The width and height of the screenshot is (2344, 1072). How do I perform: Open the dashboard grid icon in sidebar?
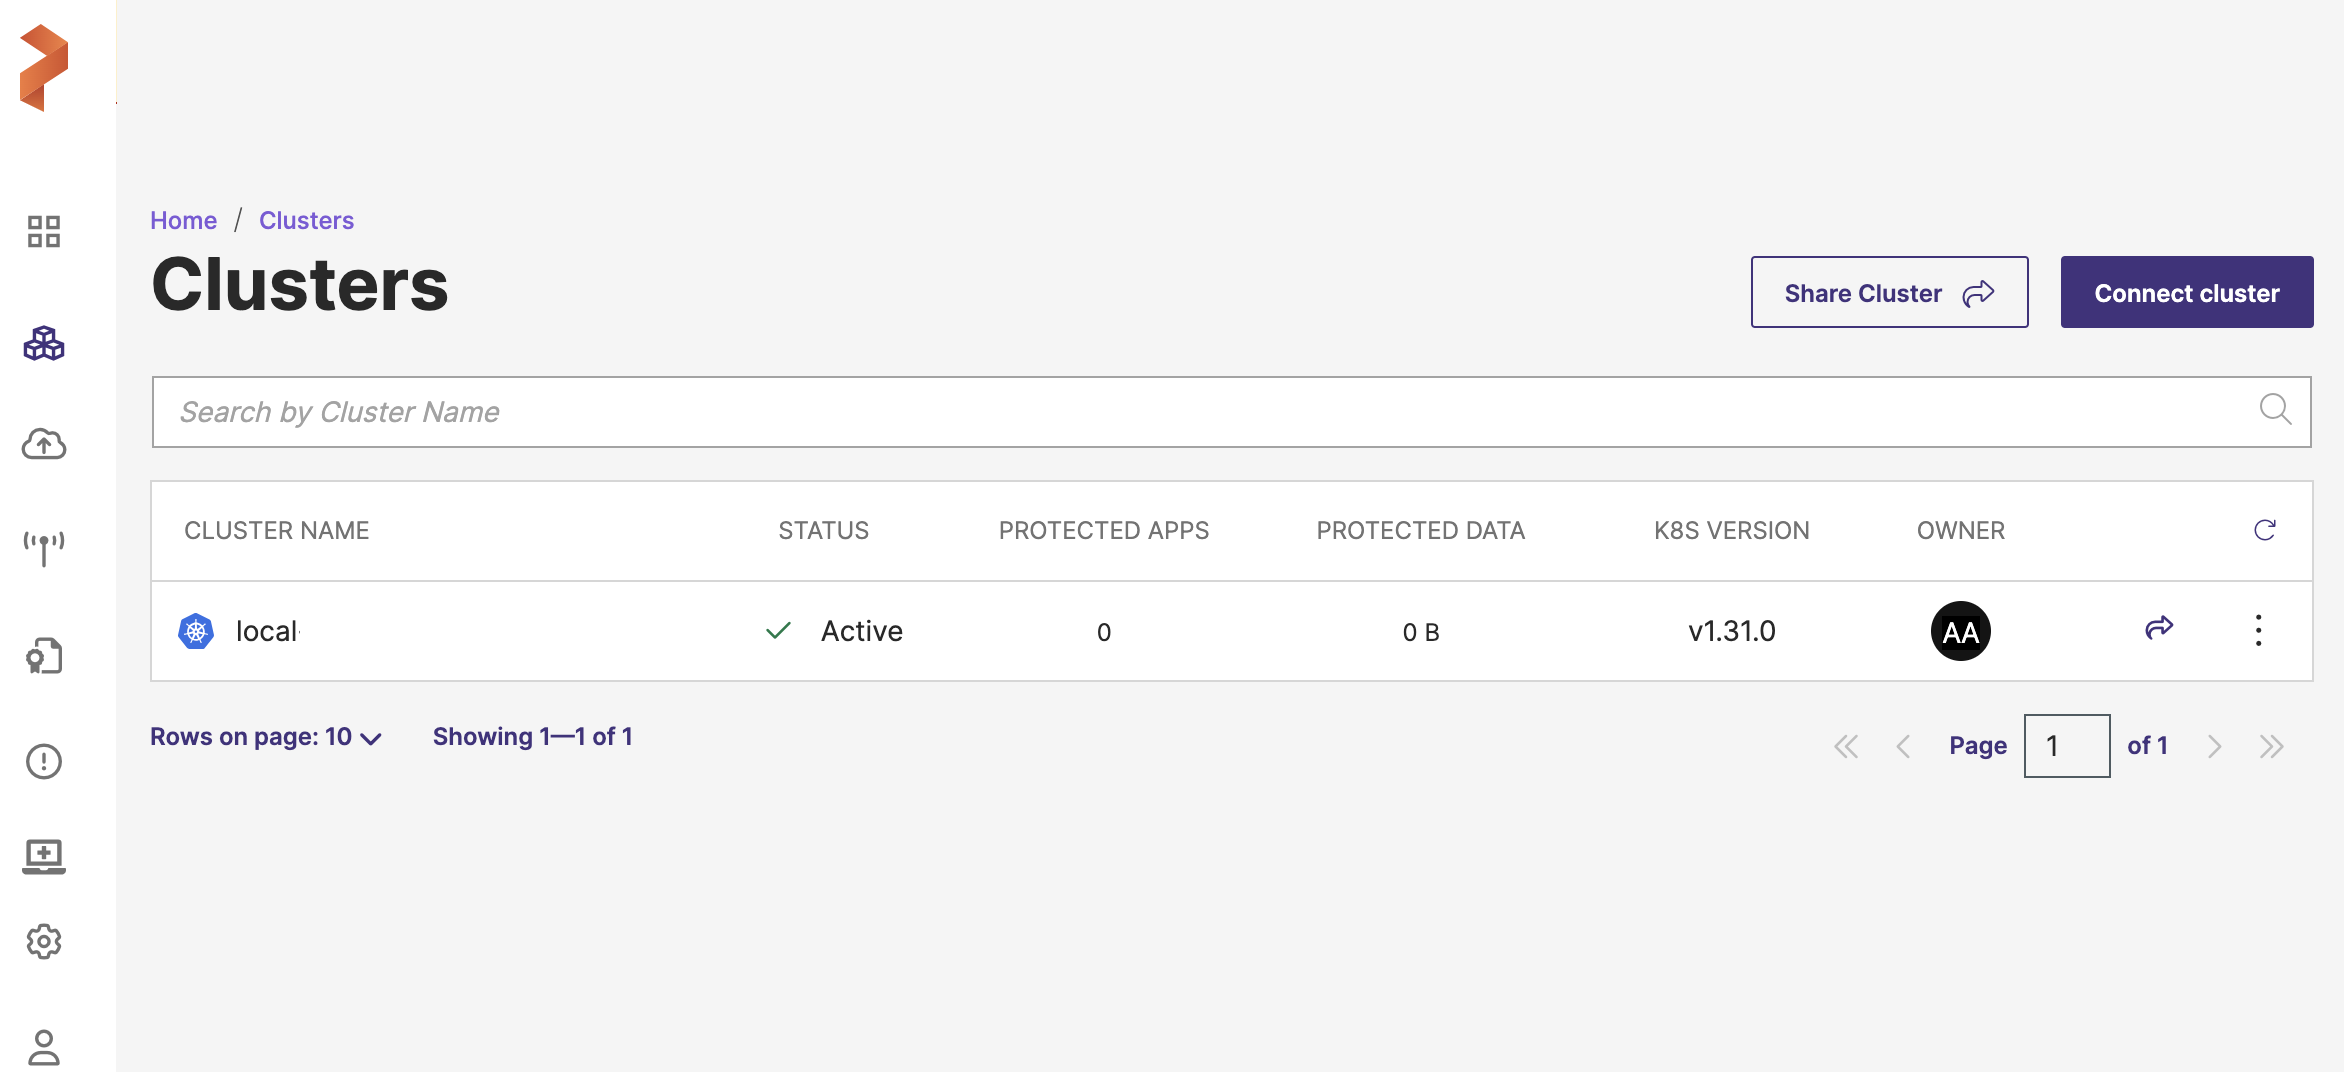tap(44, 231)
